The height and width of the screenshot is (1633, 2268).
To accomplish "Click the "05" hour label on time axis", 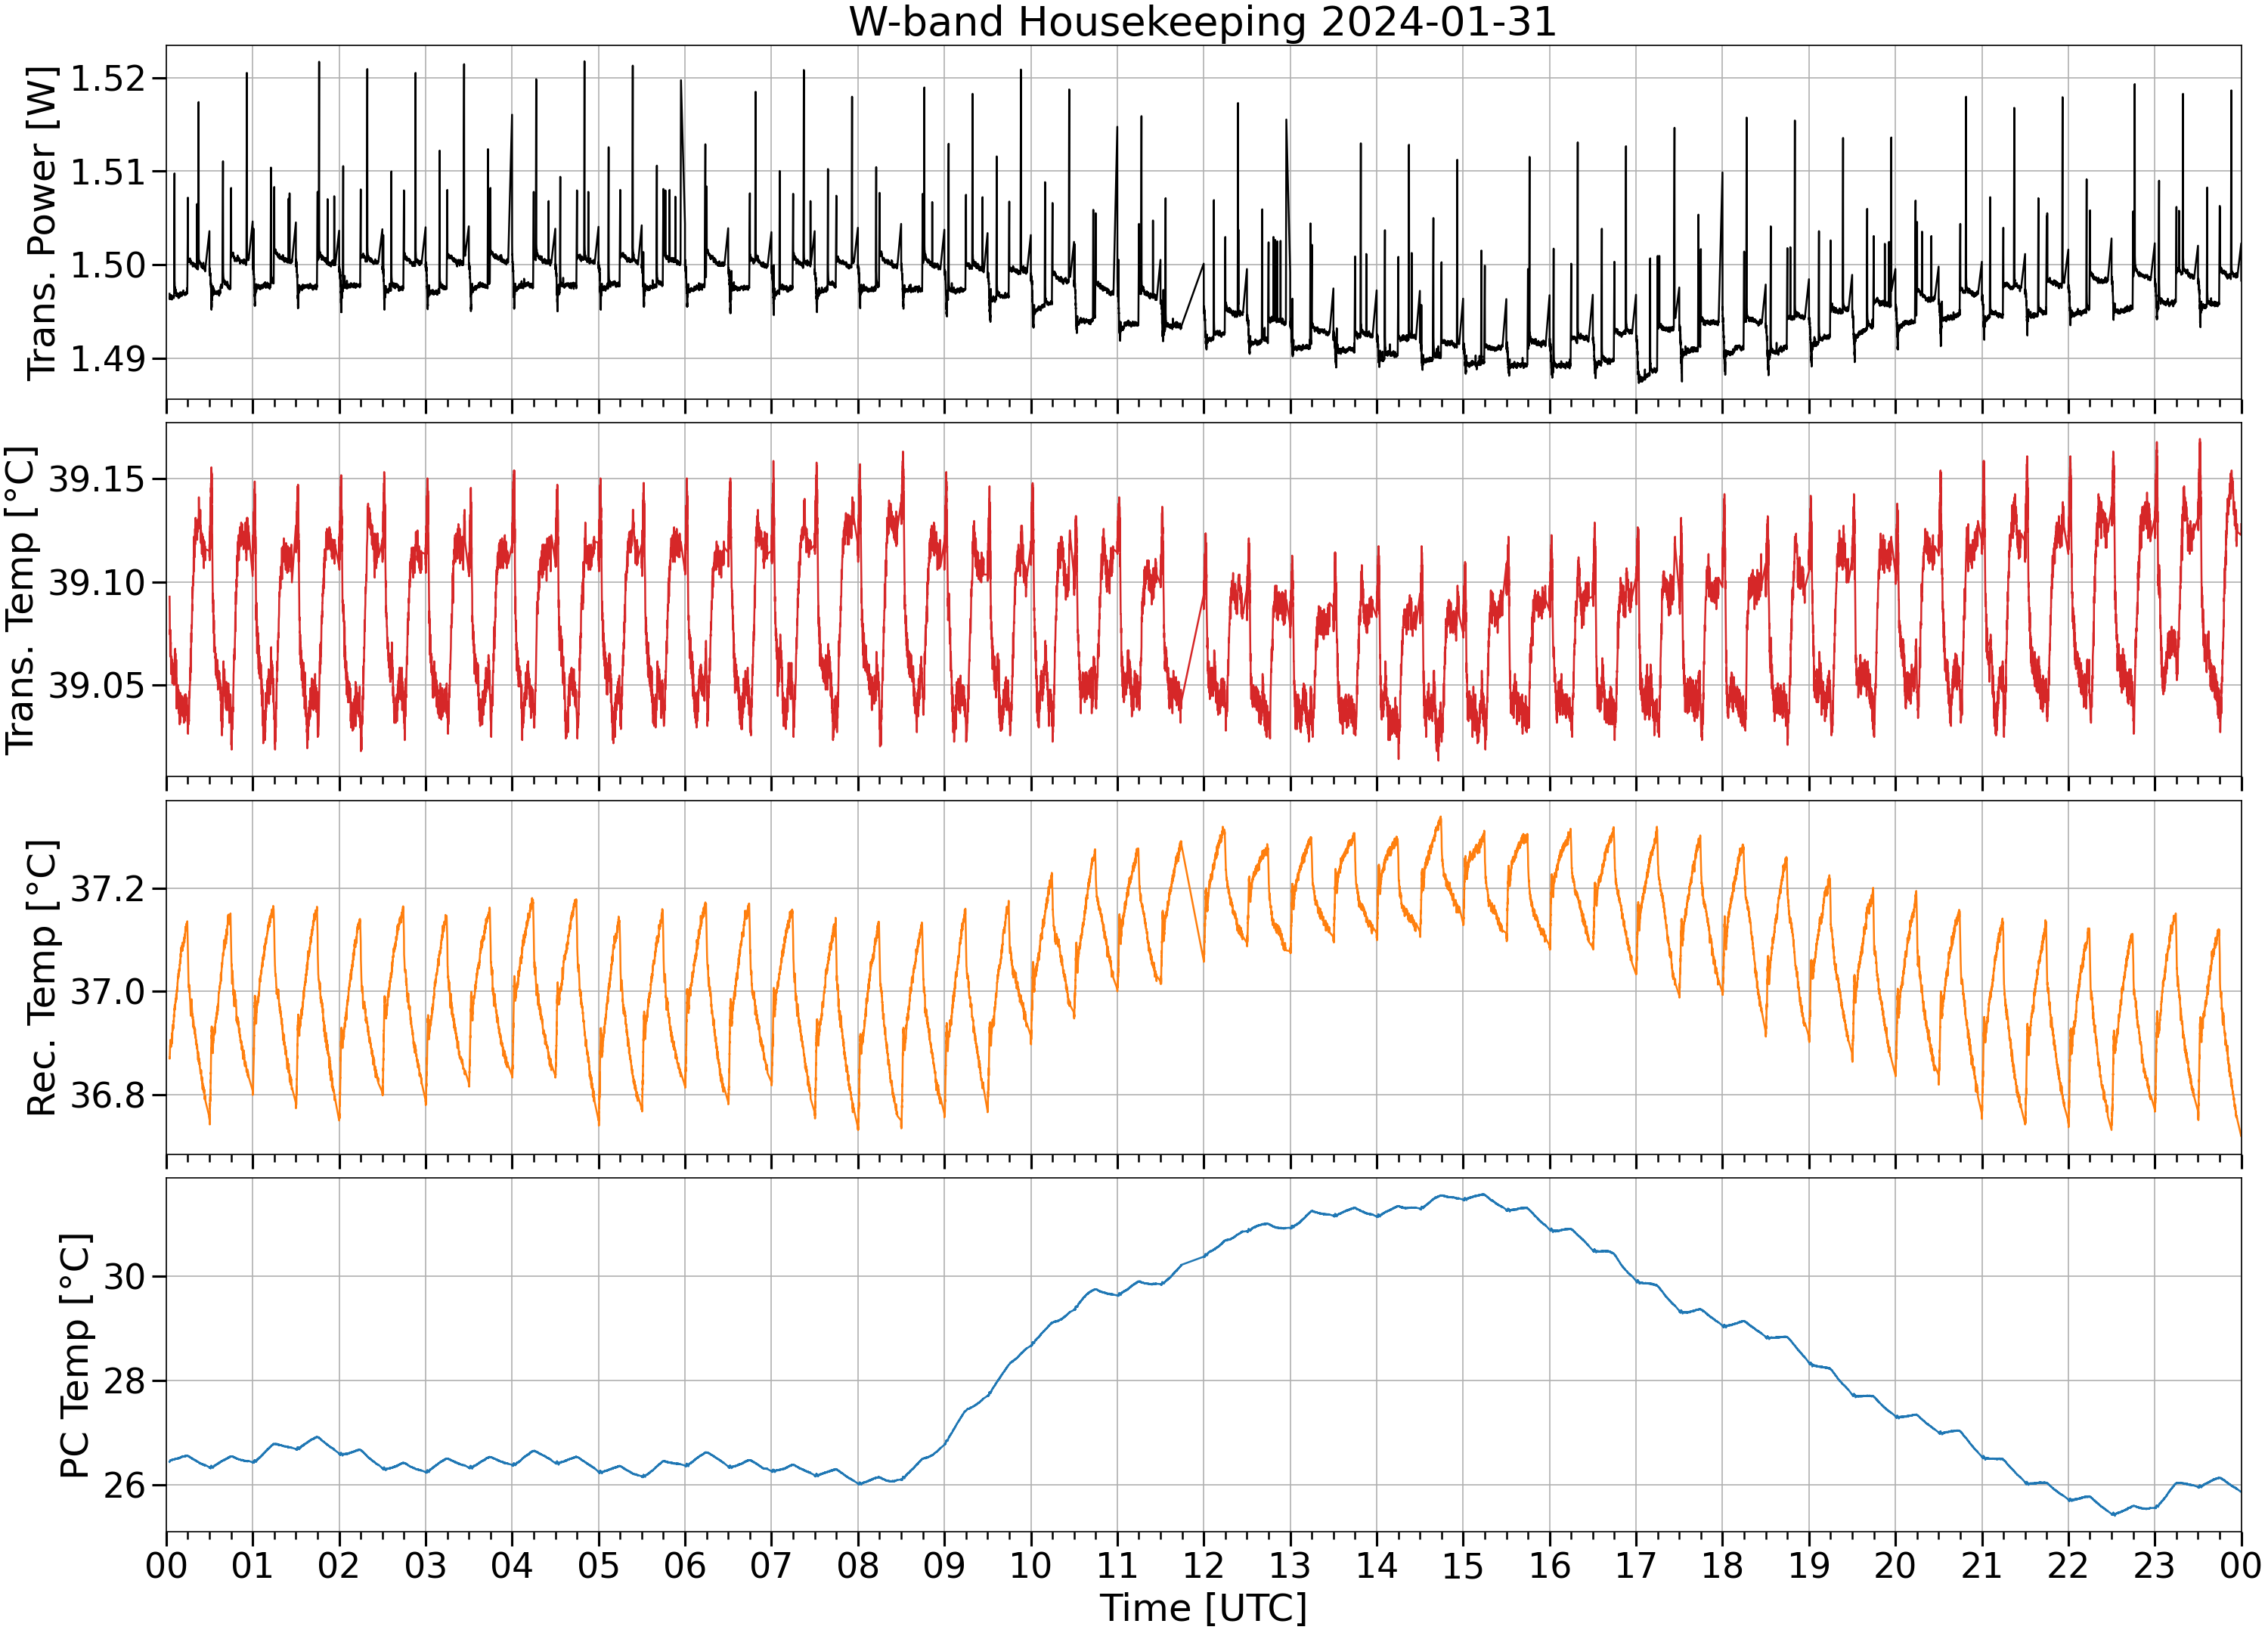I will pyautogui.click(x=598, y=1565).
